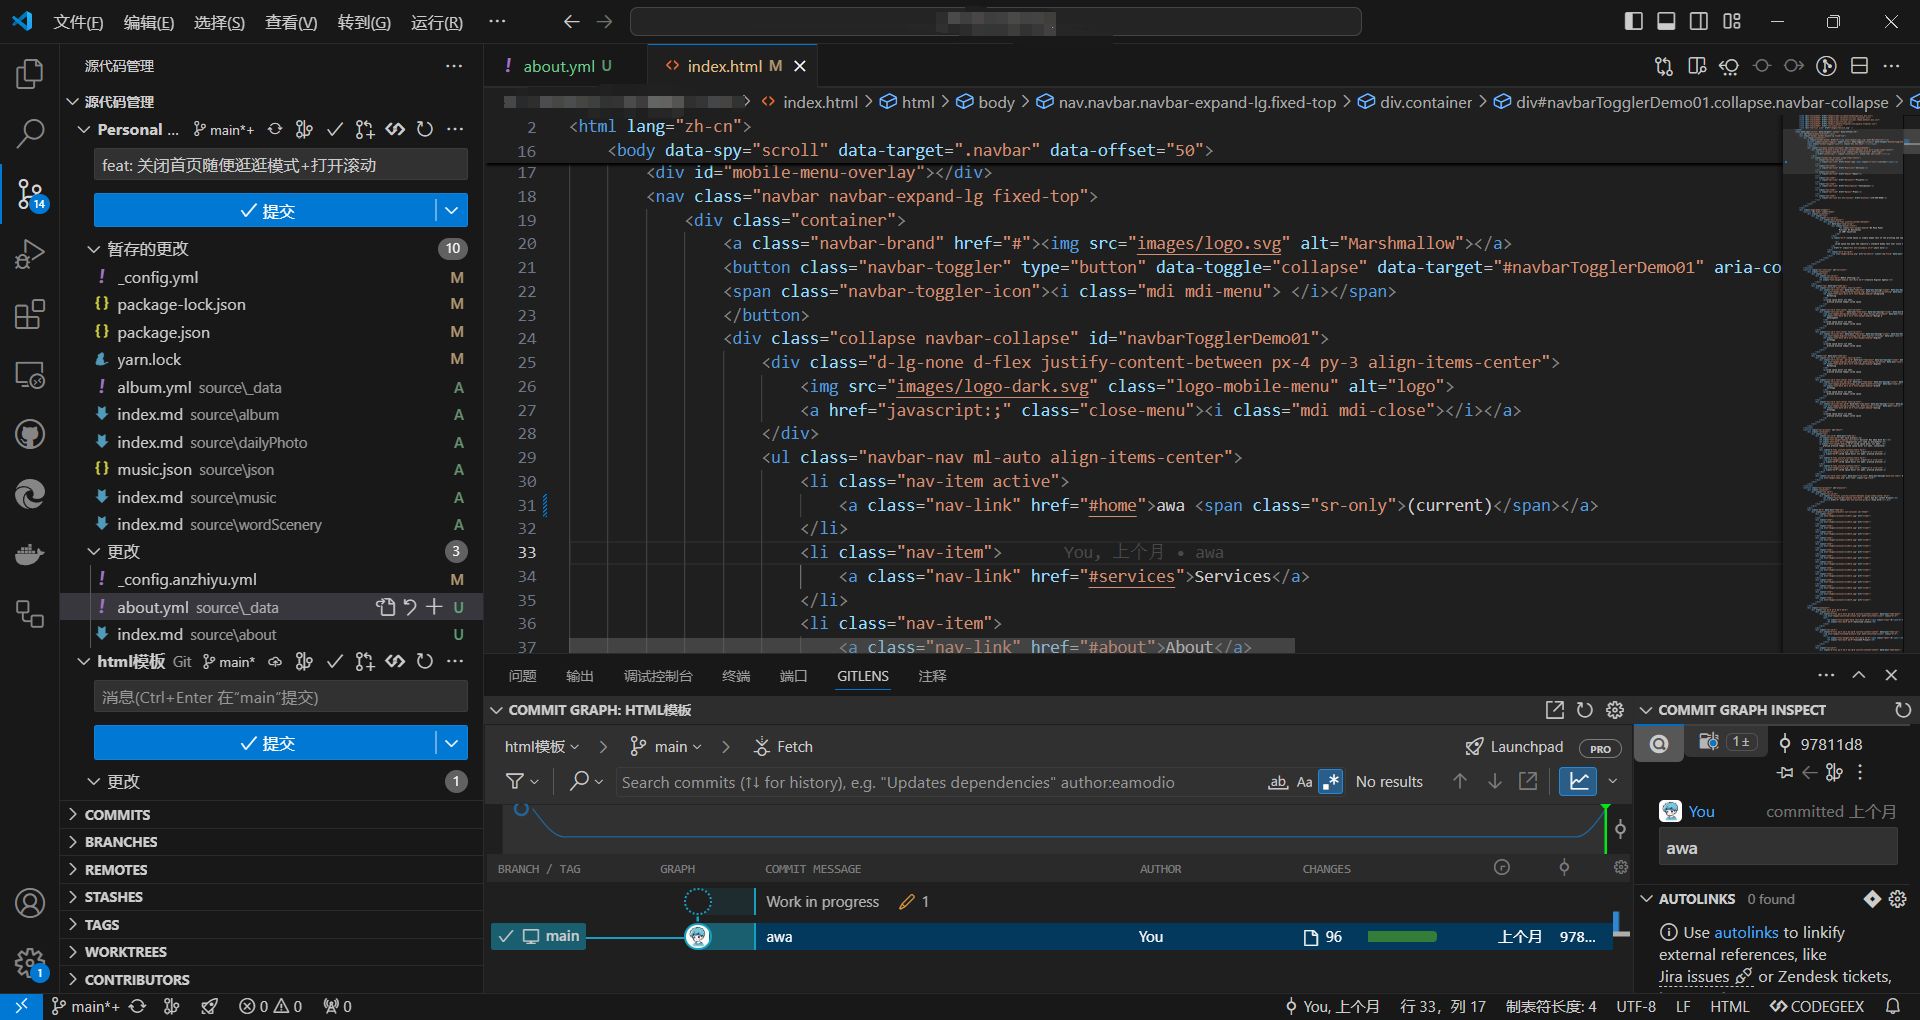Open the Extensions view in activity bar
The image size is (1920, 1020).
point(30,314)
